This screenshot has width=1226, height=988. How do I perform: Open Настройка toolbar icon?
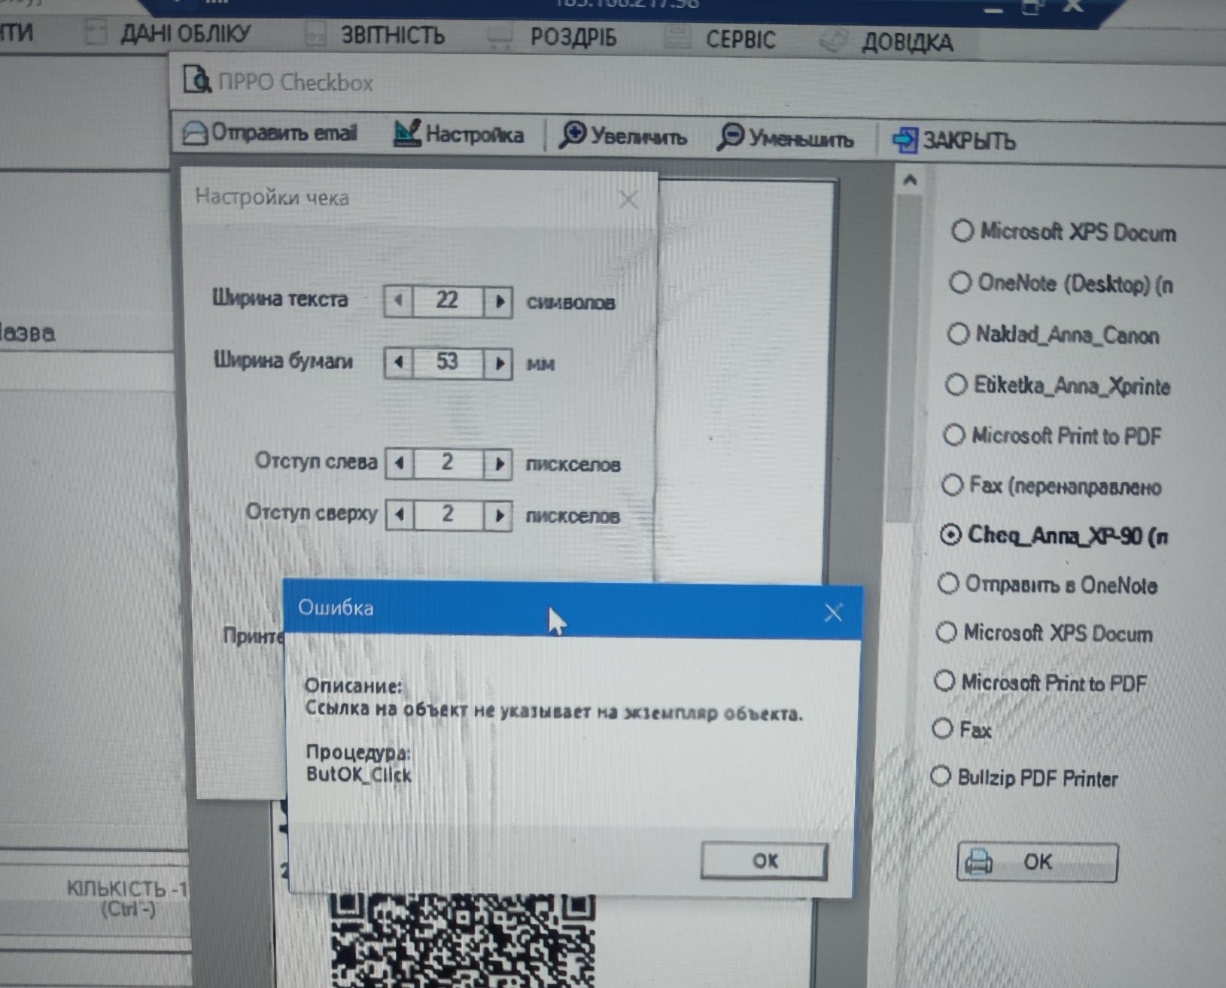click(406, 133)
